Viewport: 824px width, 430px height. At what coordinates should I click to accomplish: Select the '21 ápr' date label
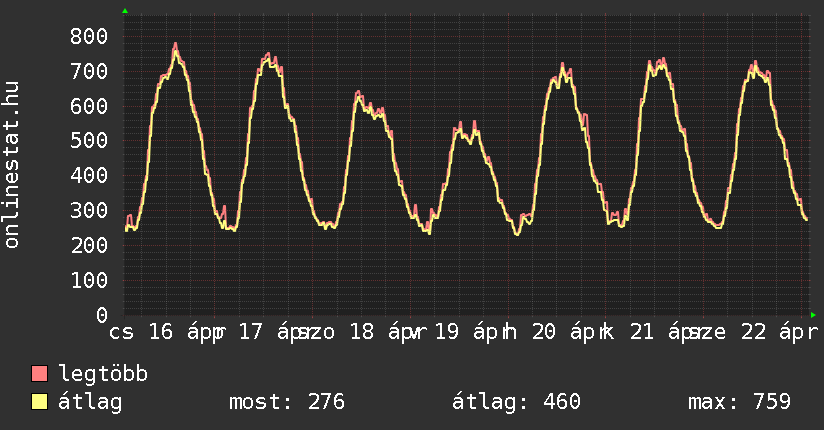[x=665, y=332]
